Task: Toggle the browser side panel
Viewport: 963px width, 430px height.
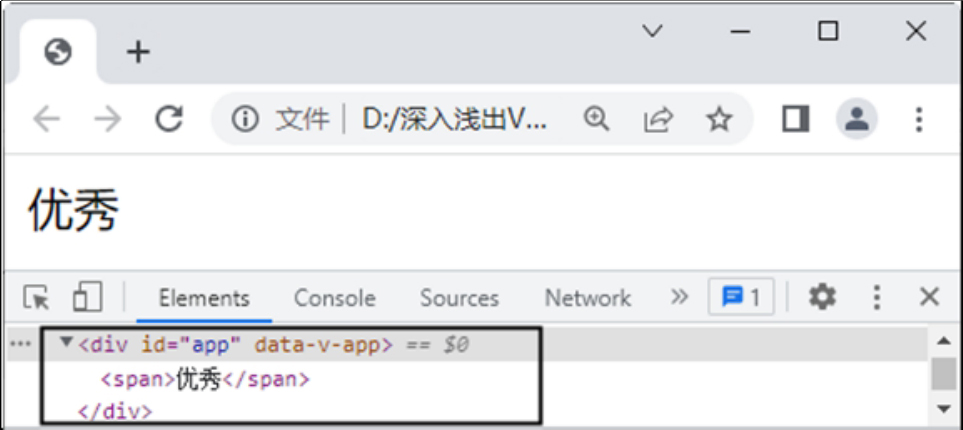Action: [x=795, y=119]
